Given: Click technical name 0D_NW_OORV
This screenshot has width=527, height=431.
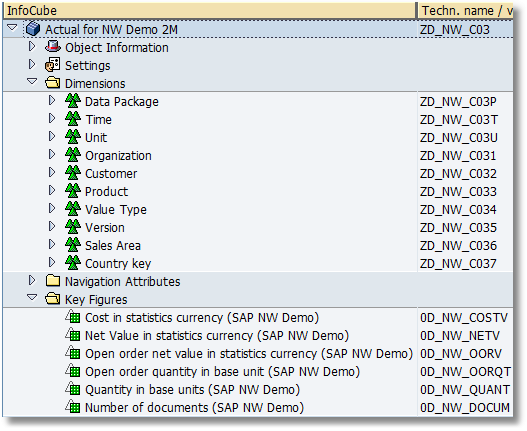Looking at the screenshot, I should [x=461, y=353].
